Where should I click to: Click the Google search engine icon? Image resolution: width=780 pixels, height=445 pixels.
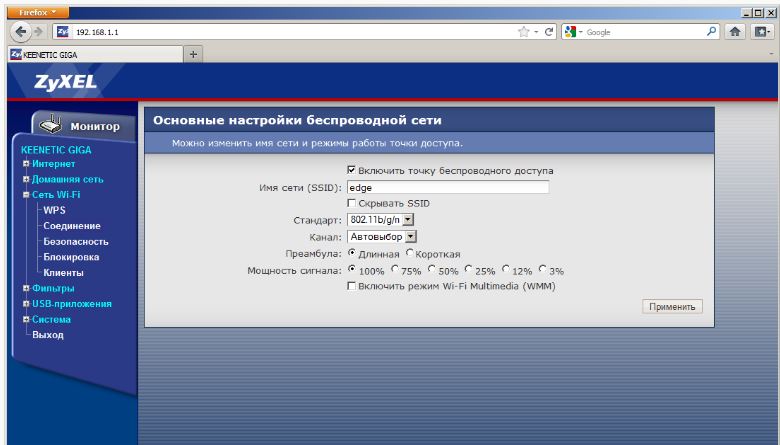[571, 32]
